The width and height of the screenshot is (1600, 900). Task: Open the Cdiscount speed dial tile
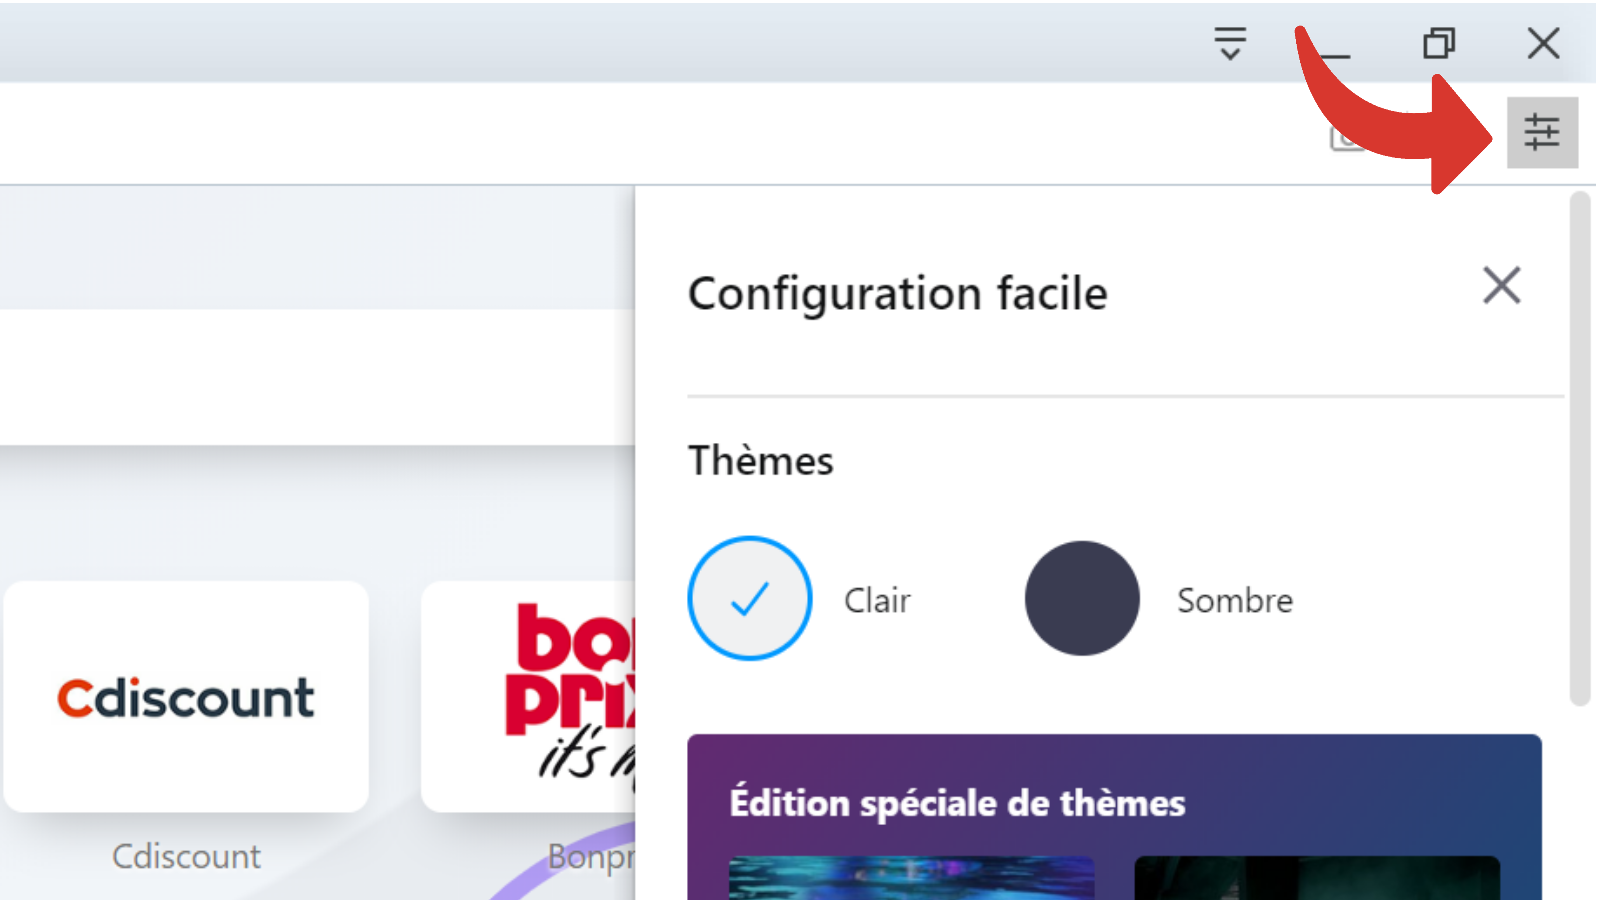coord(186,696)
